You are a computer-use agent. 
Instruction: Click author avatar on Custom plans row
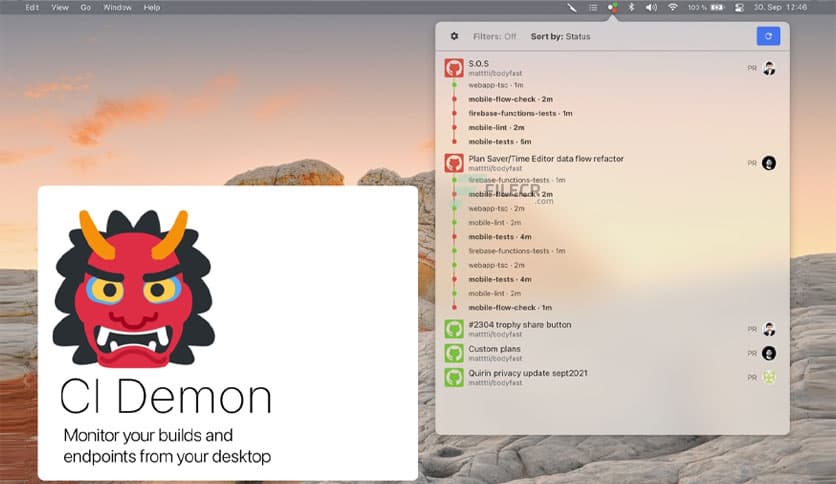click(769, 353)
